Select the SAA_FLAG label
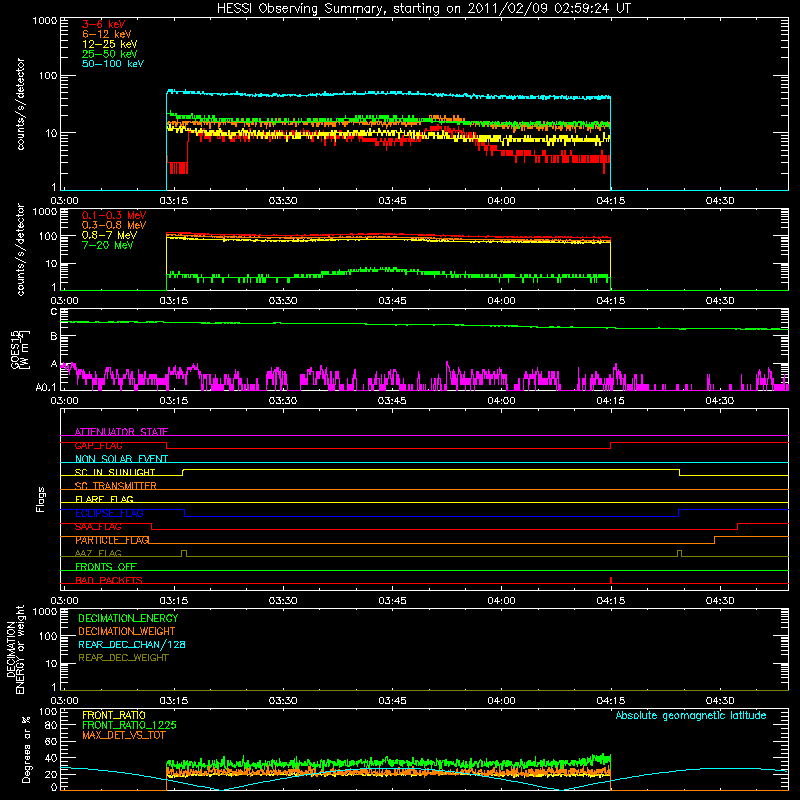800x800 pixels. (x=98, y=527)
